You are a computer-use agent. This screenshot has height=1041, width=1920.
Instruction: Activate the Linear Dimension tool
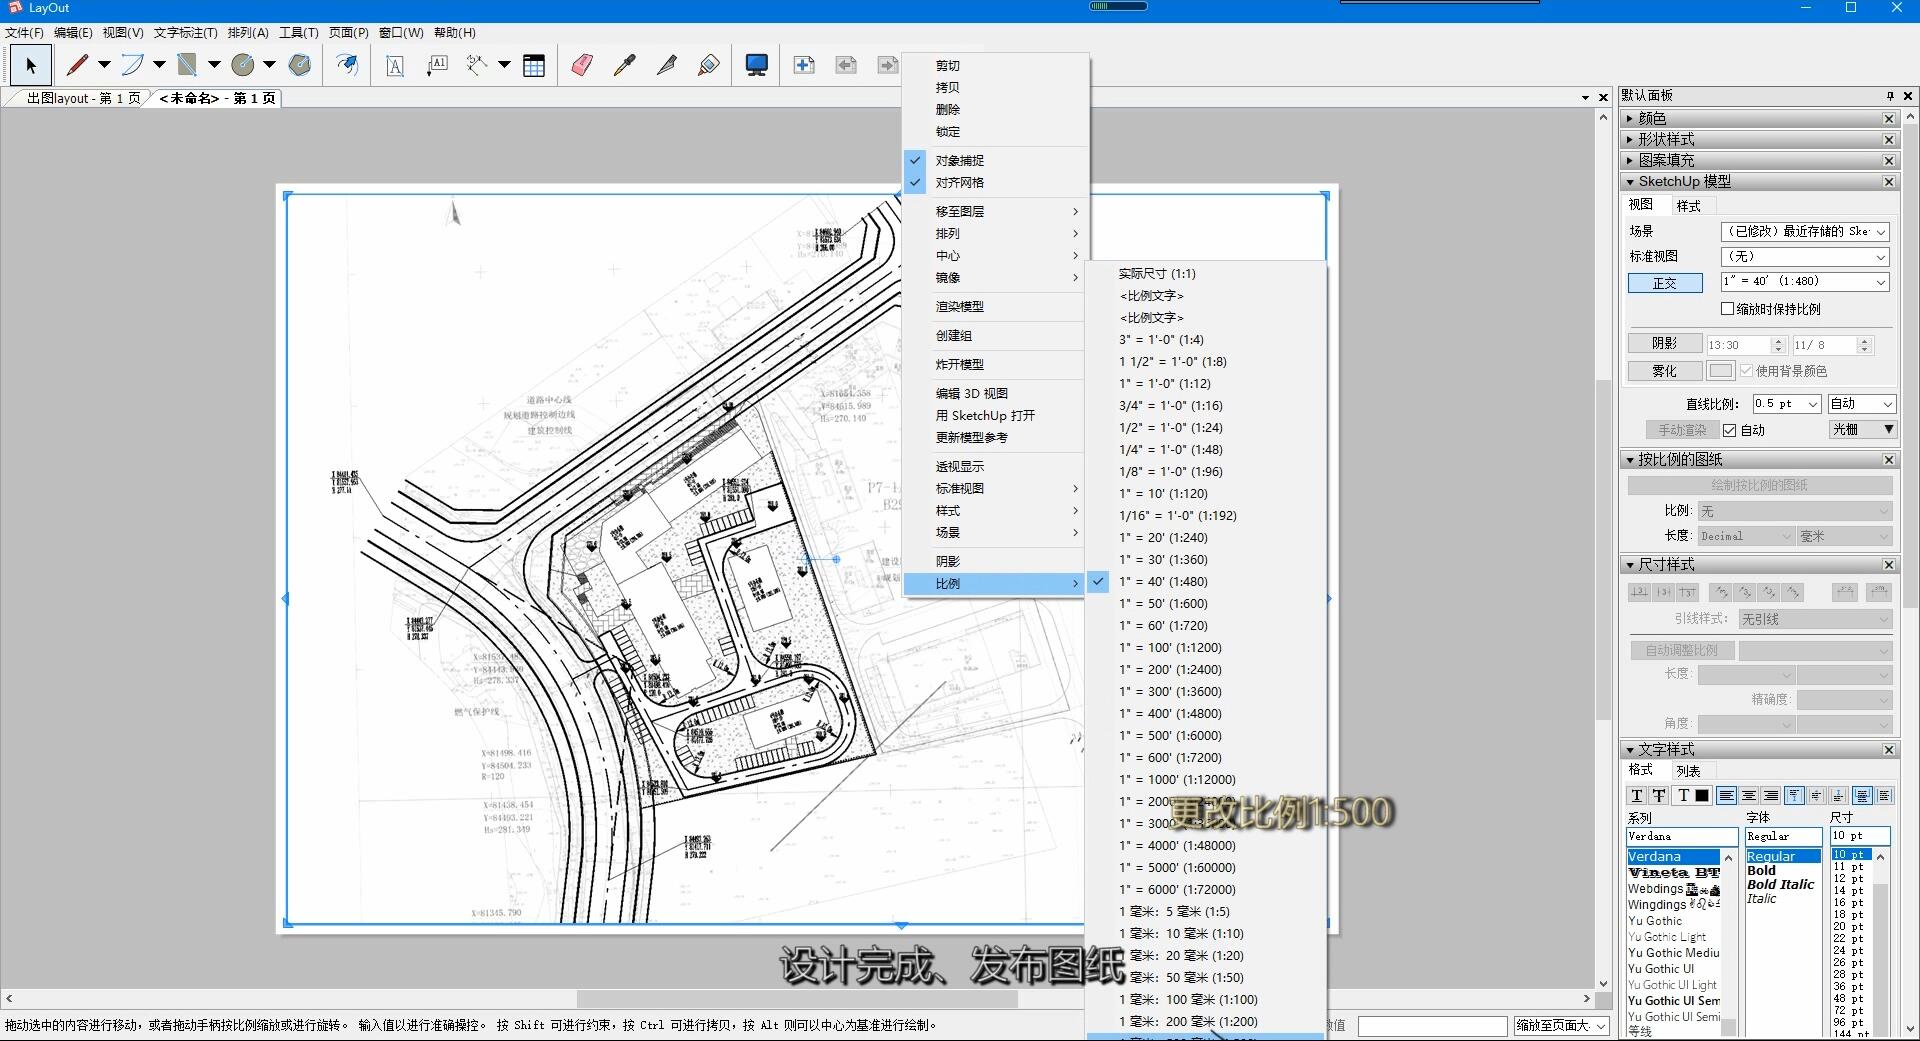[x=477, y=66]
